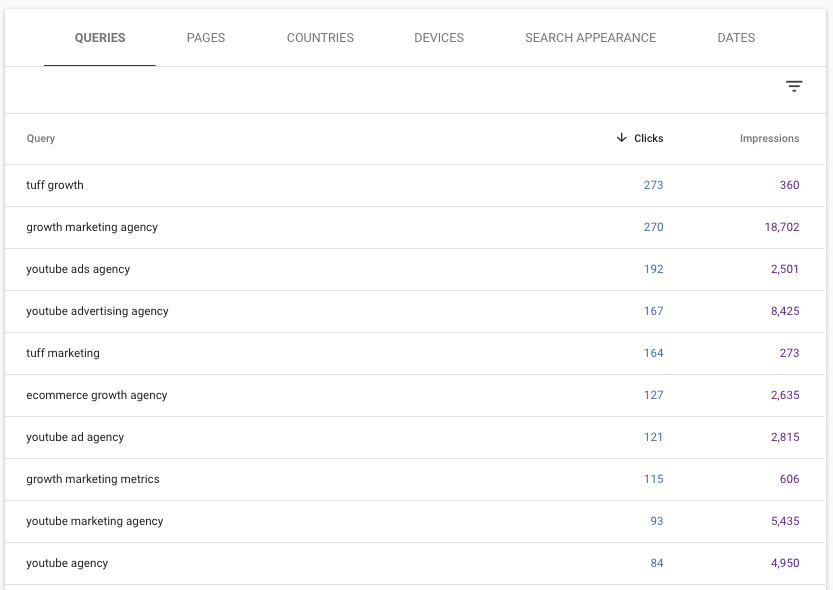
Task: Switch to the DEVICES tab
Action: tap(438, 37)
